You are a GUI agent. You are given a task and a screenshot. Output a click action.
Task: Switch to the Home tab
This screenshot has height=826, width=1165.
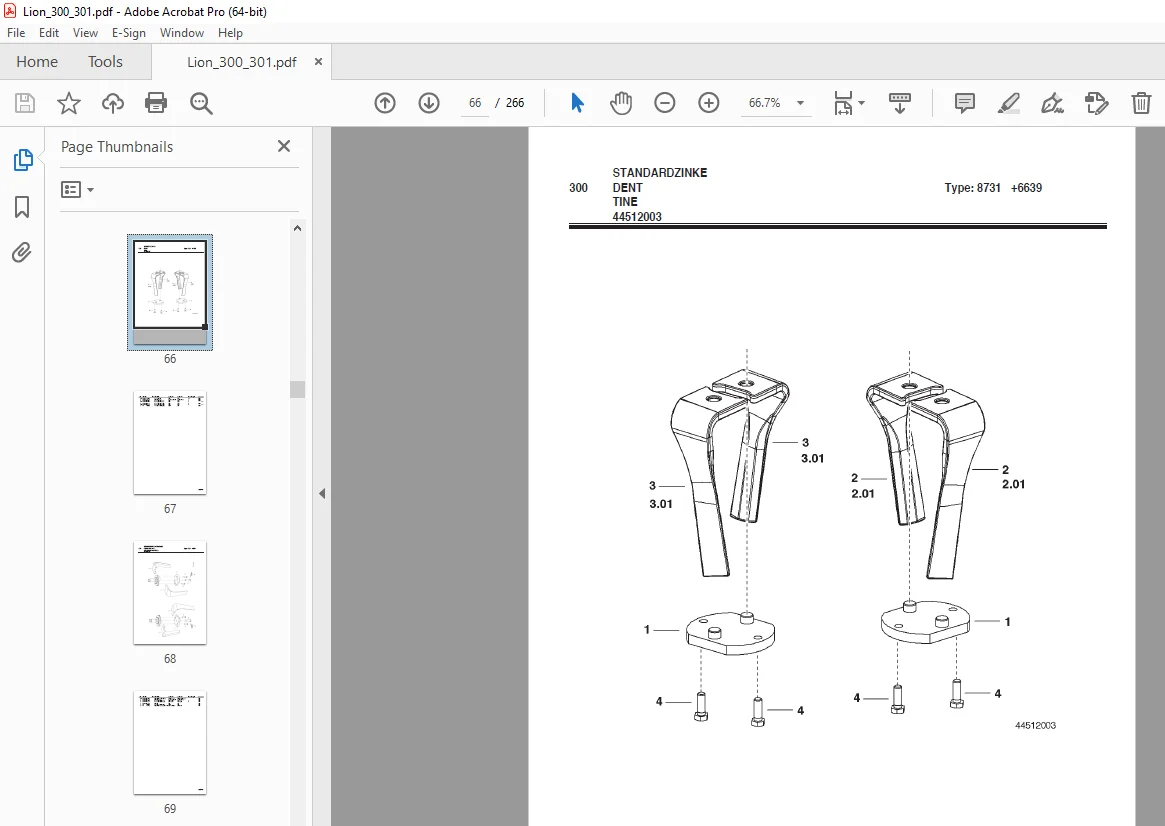pyautogui.click(x=37, y=62)
